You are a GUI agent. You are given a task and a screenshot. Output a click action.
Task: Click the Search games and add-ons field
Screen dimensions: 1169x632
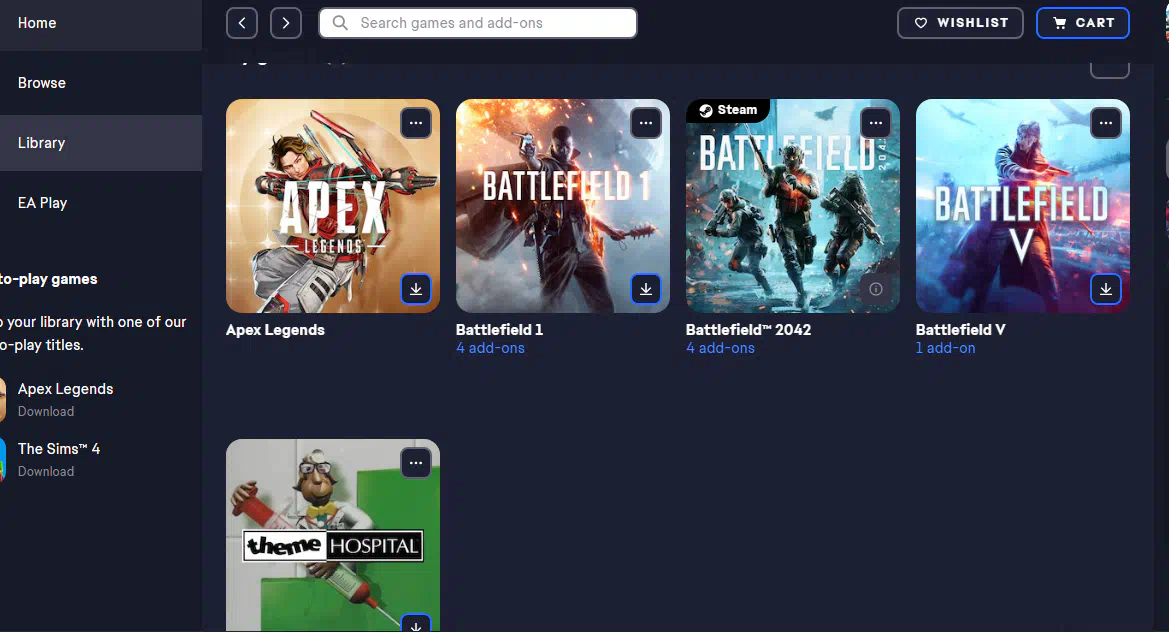[x=478, y=23]
